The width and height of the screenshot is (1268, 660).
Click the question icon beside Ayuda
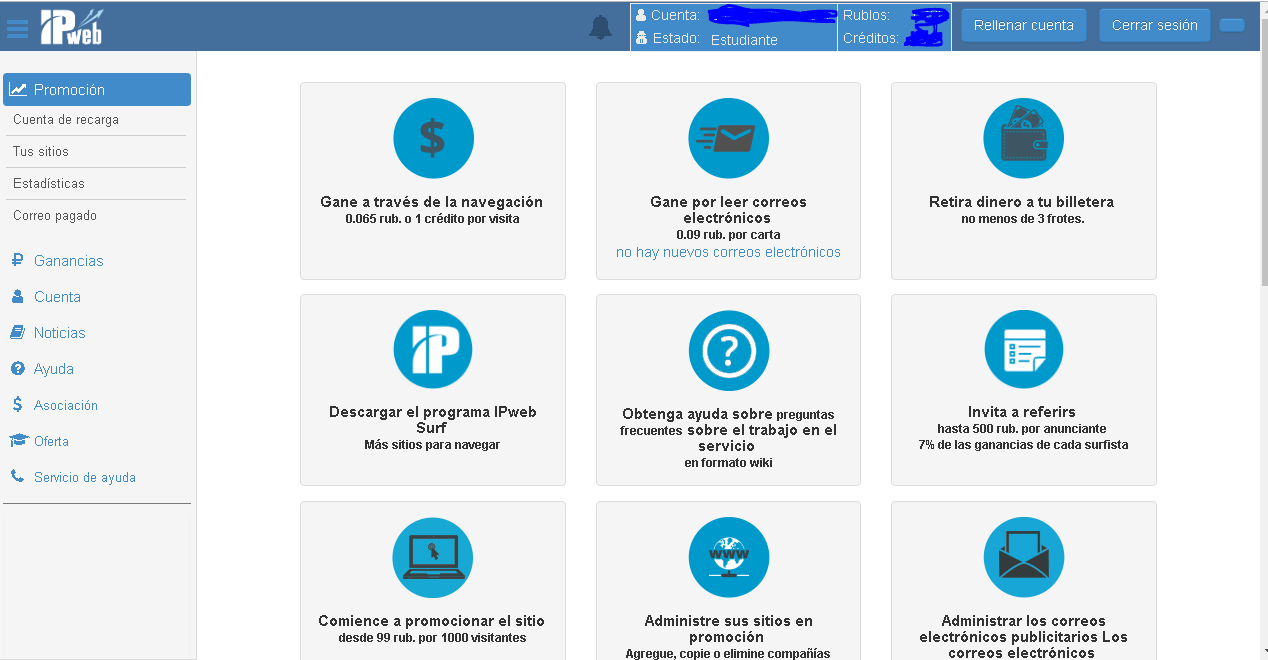coord(17,369)
